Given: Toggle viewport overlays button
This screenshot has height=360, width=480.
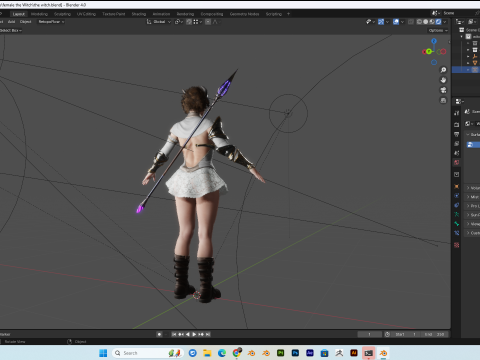Looking at the screenshot, I should tap(396, 22).
